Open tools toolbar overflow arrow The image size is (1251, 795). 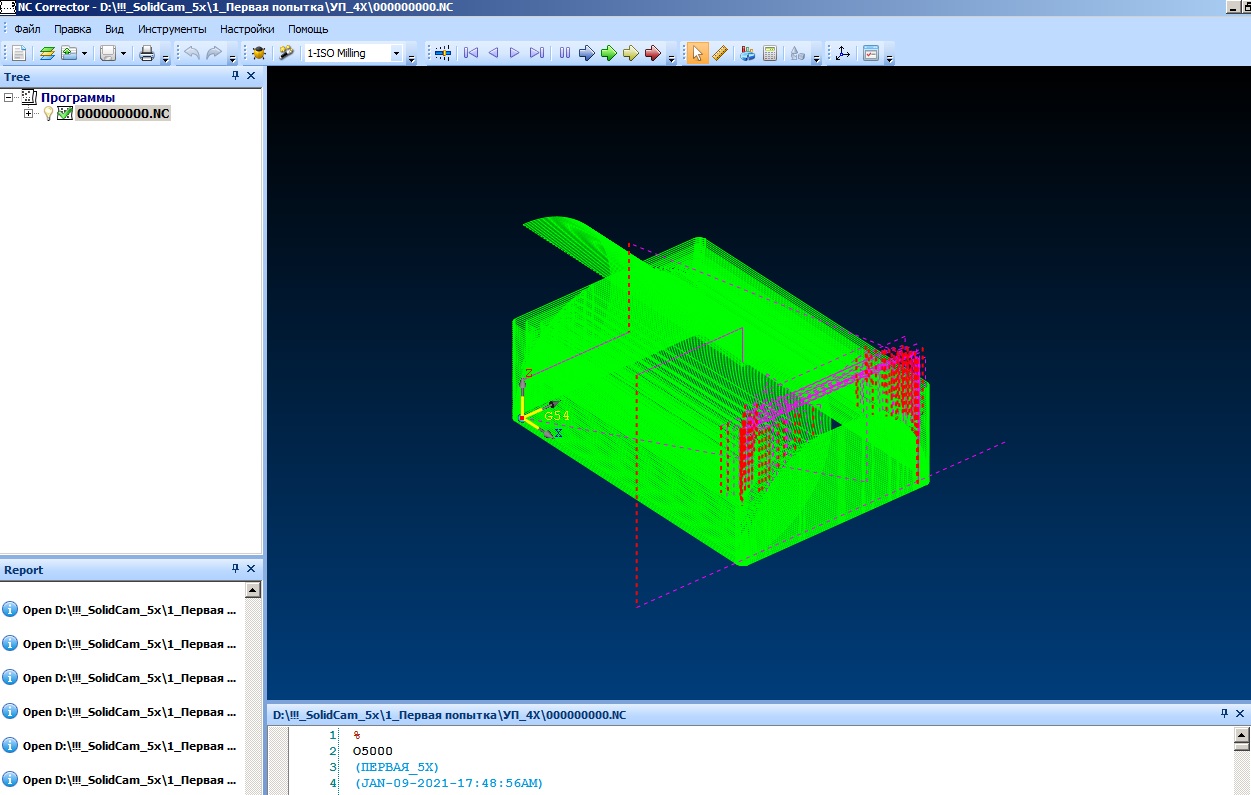tap(817, 58)
